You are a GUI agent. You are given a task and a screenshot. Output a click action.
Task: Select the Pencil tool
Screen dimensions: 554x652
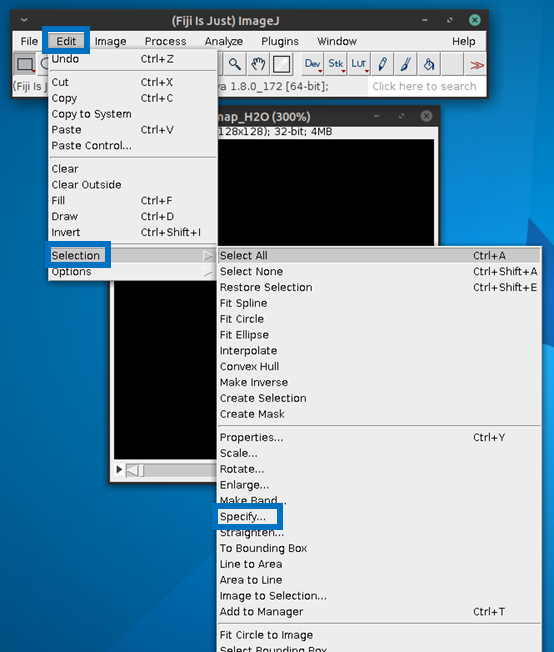coord(382,64)
